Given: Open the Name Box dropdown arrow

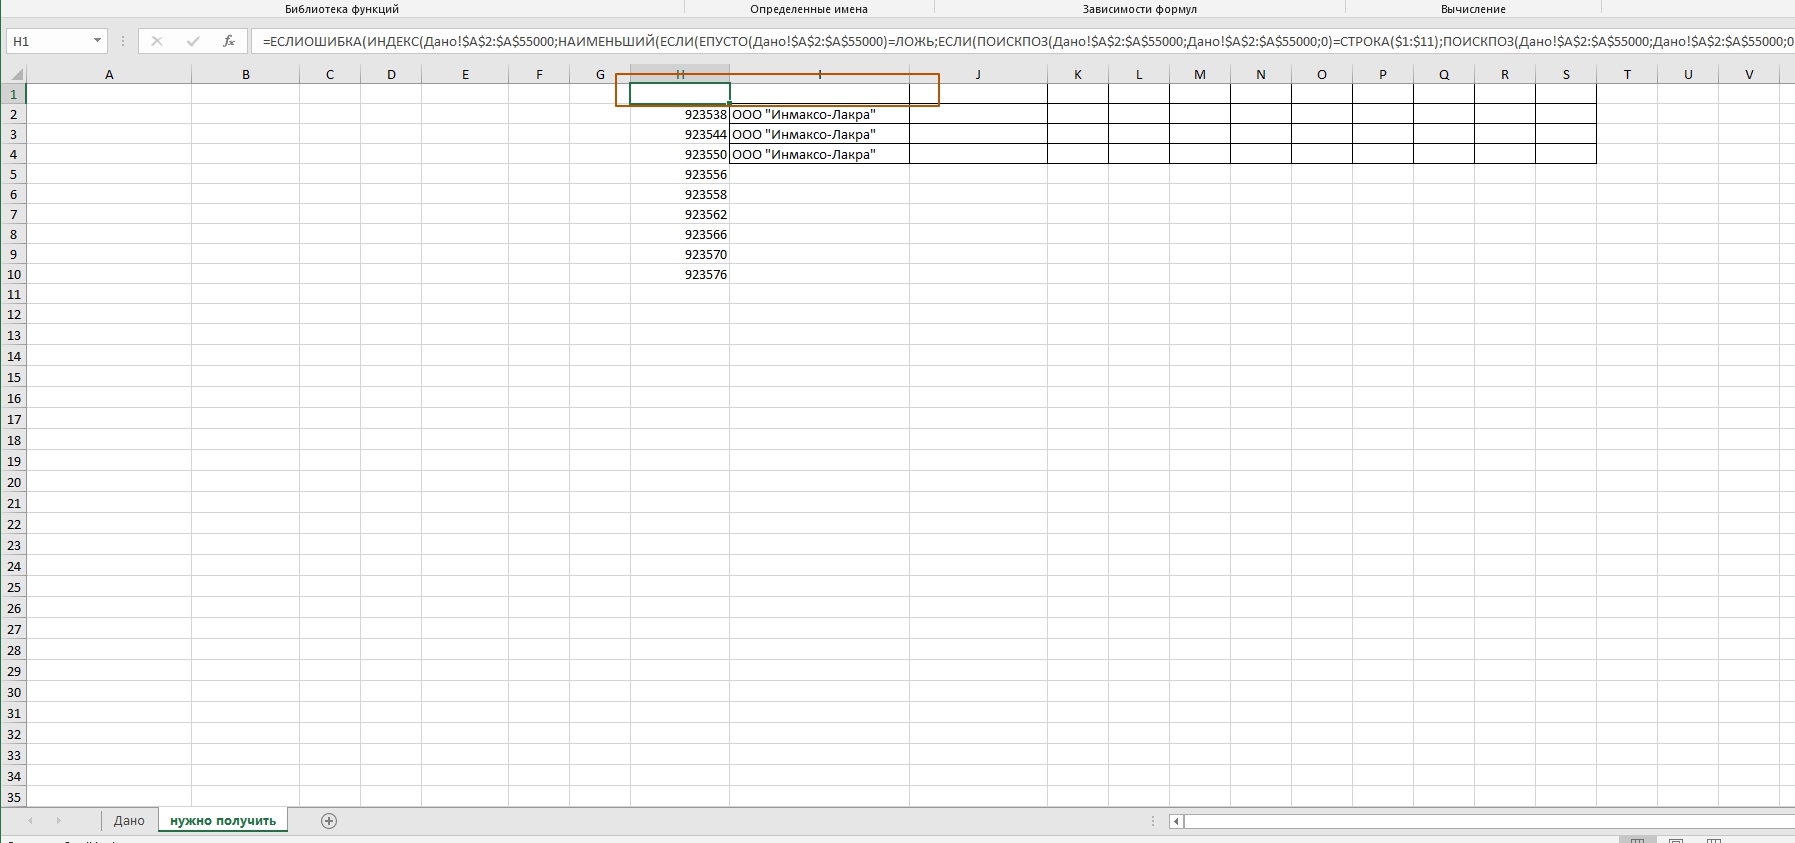Looking at the screenshot, I should 97,41.
